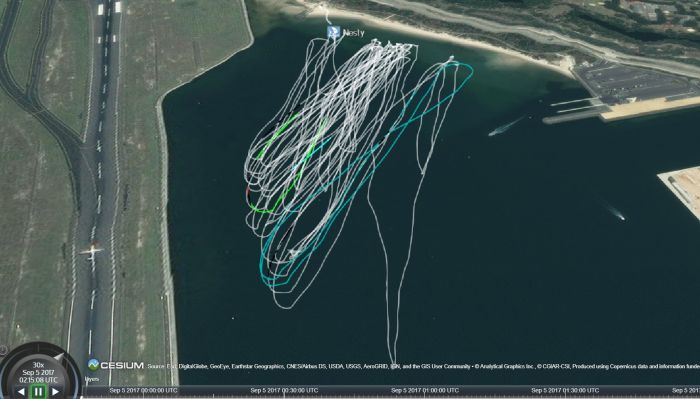This screenshot has width=700, height=399.
Task: Click the real-time clock icon beside the dial
Action: click(x=3, y=350)
